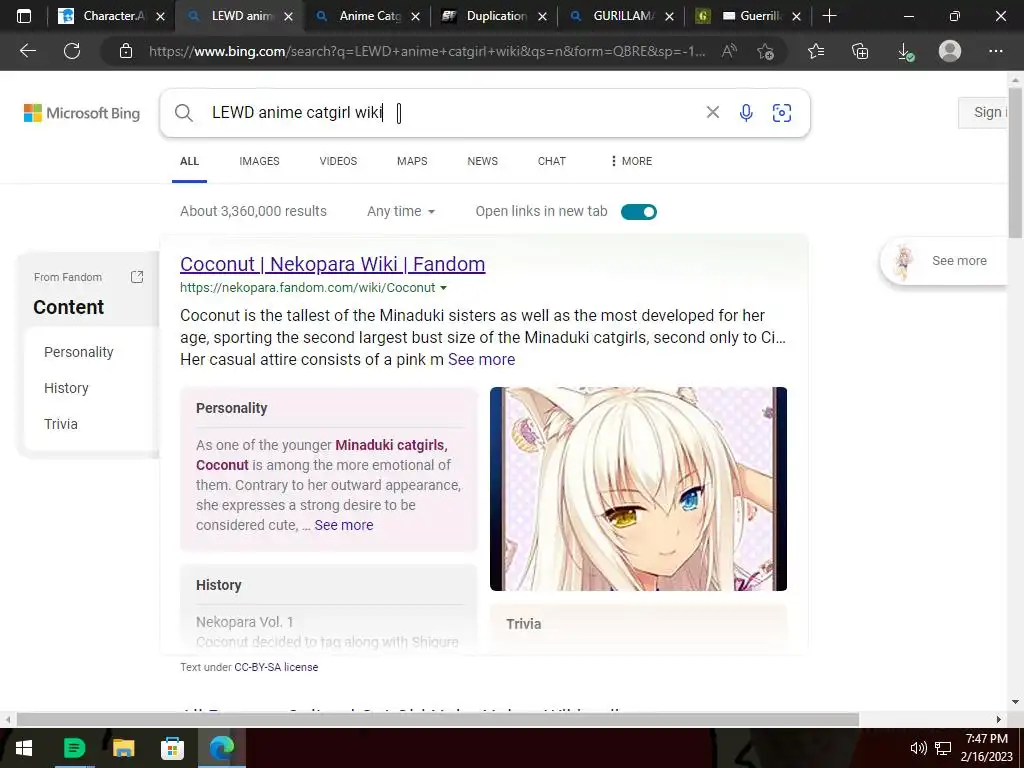1024x768 pixels.
Task: Open the Trivia card heading
Action: [x=524, y=624]
